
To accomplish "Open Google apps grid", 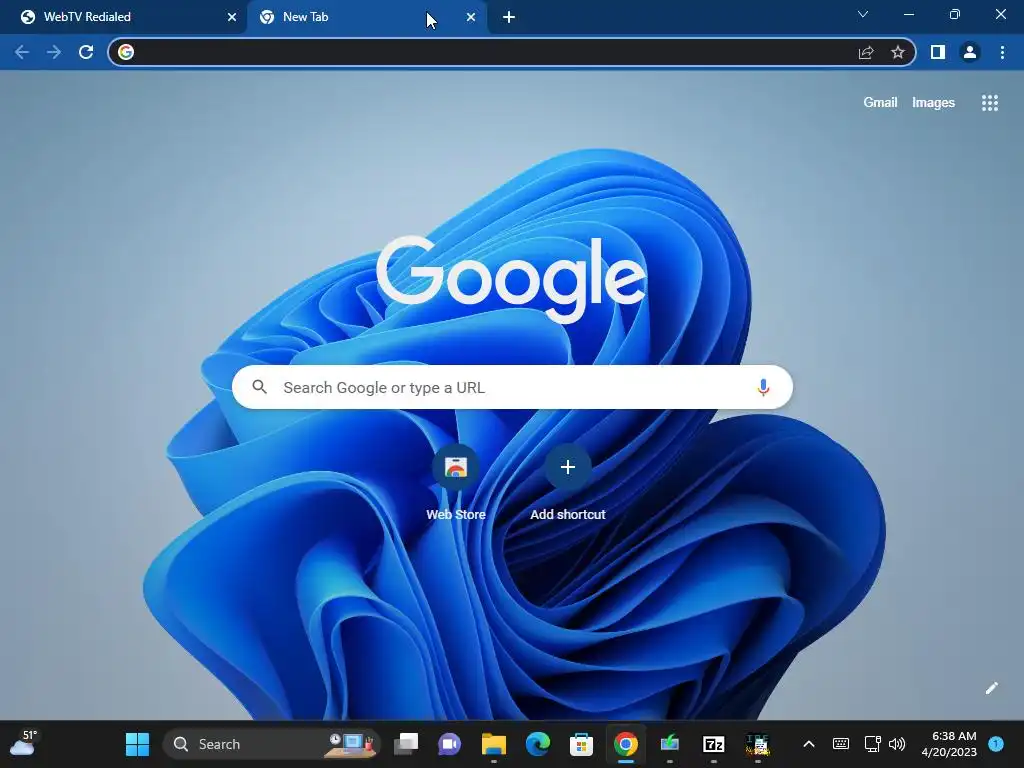I will 989,103.
